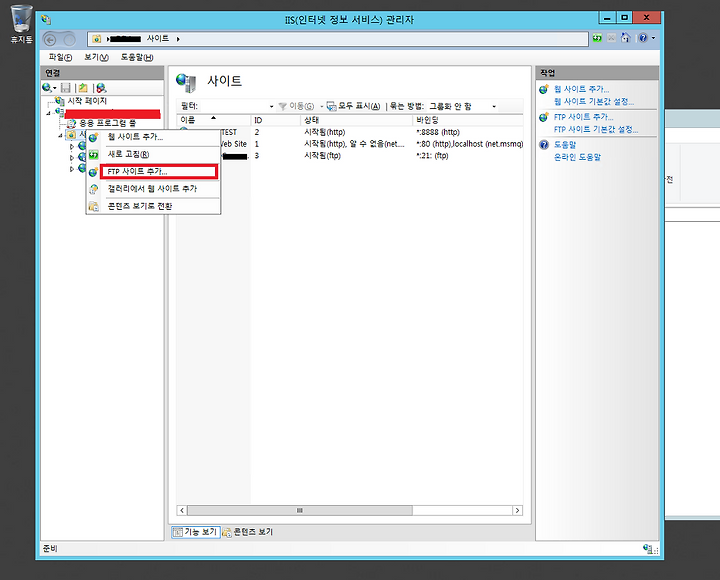Open the 필터 combo box dropdown
The image size is (720, 580).
[271, 107]
